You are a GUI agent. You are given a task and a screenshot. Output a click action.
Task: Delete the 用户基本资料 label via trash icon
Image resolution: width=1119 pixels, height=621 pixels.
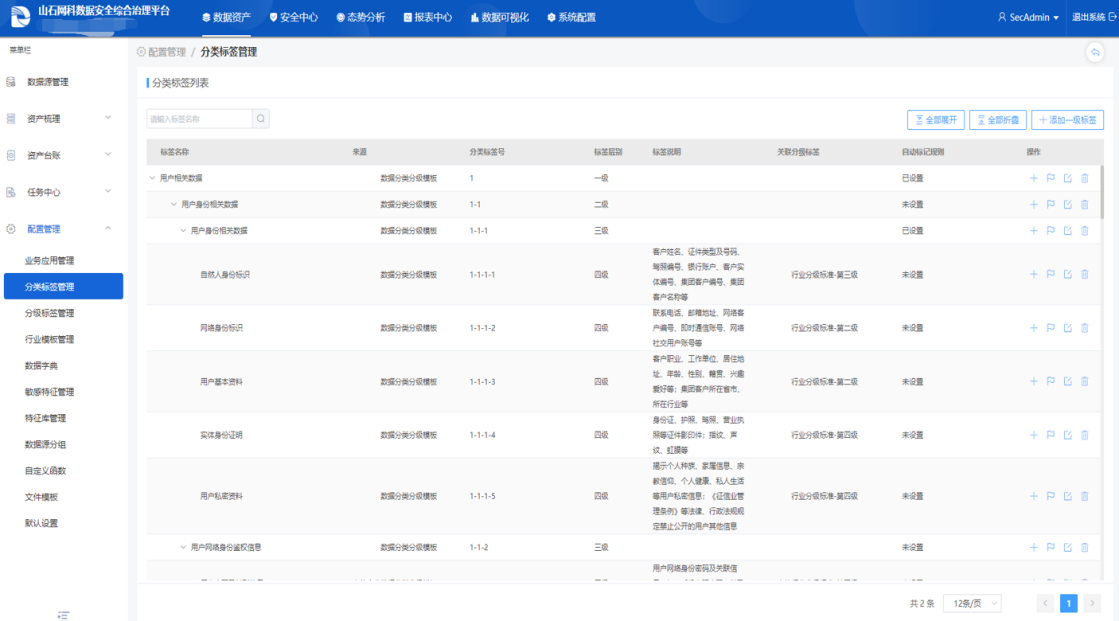tap(1084, 381)
